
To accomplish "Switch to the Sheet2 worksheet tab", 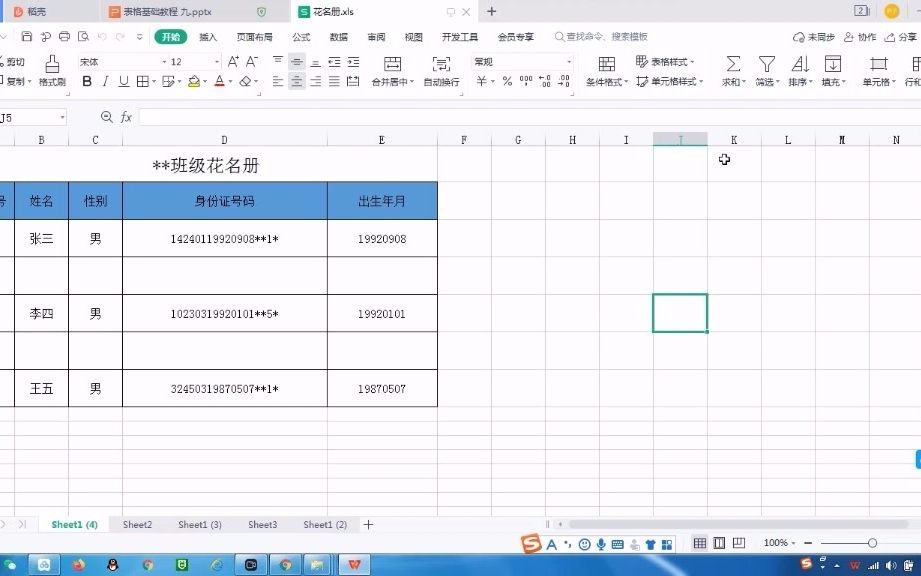I will [x=137, y=523].
